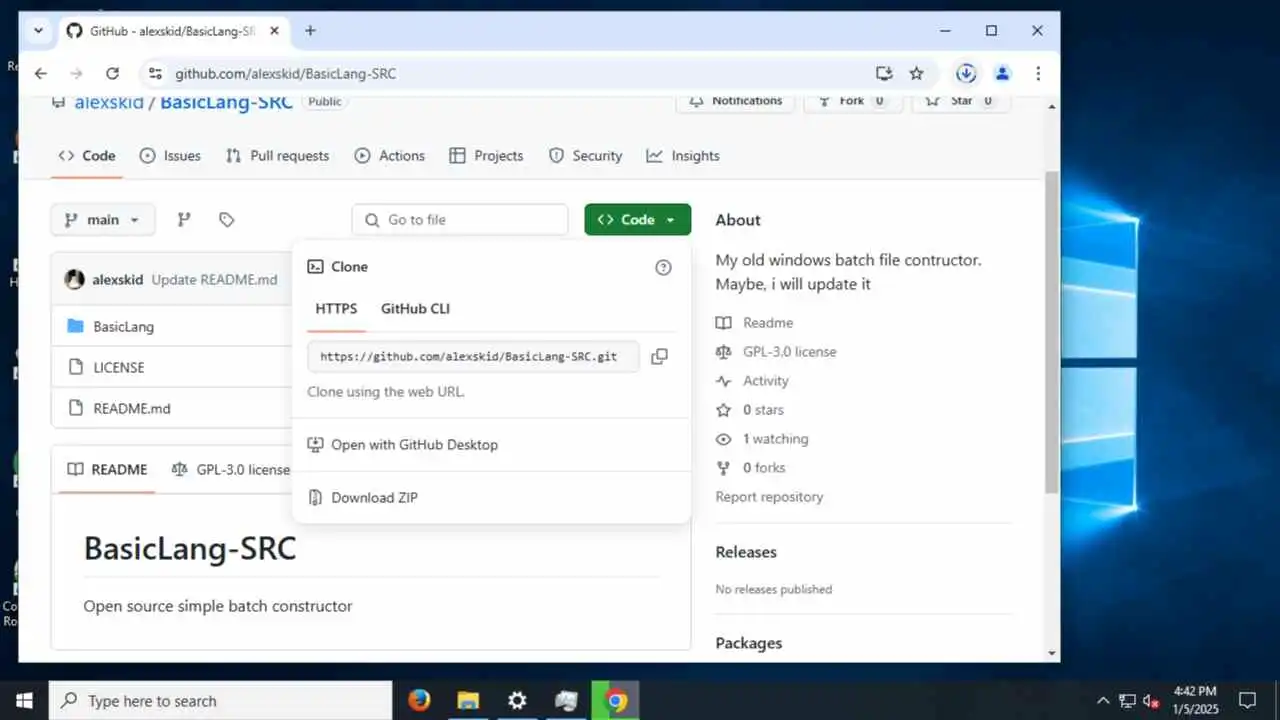Open the Insights tab
The image size is (1280, 720).
coord(683,156)
